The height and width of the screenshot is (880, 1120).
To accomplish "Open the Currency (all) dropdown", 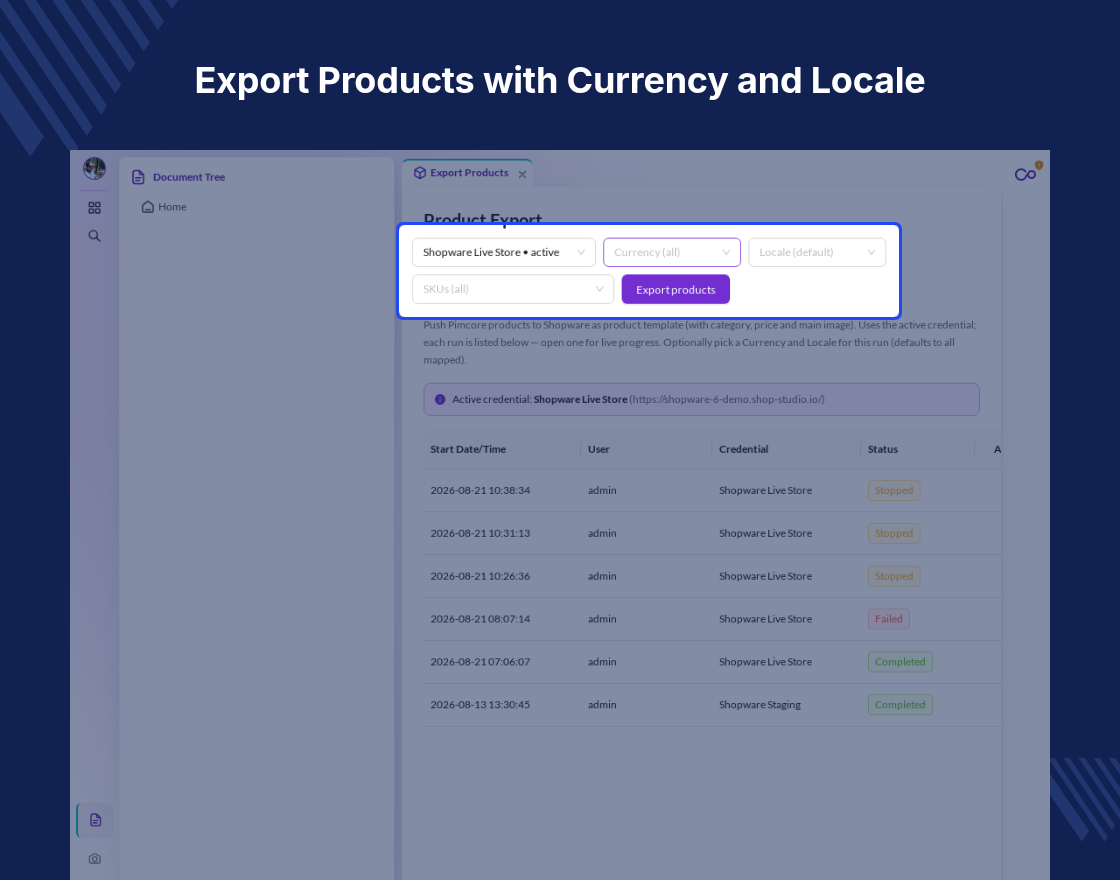I will (672, 252).
